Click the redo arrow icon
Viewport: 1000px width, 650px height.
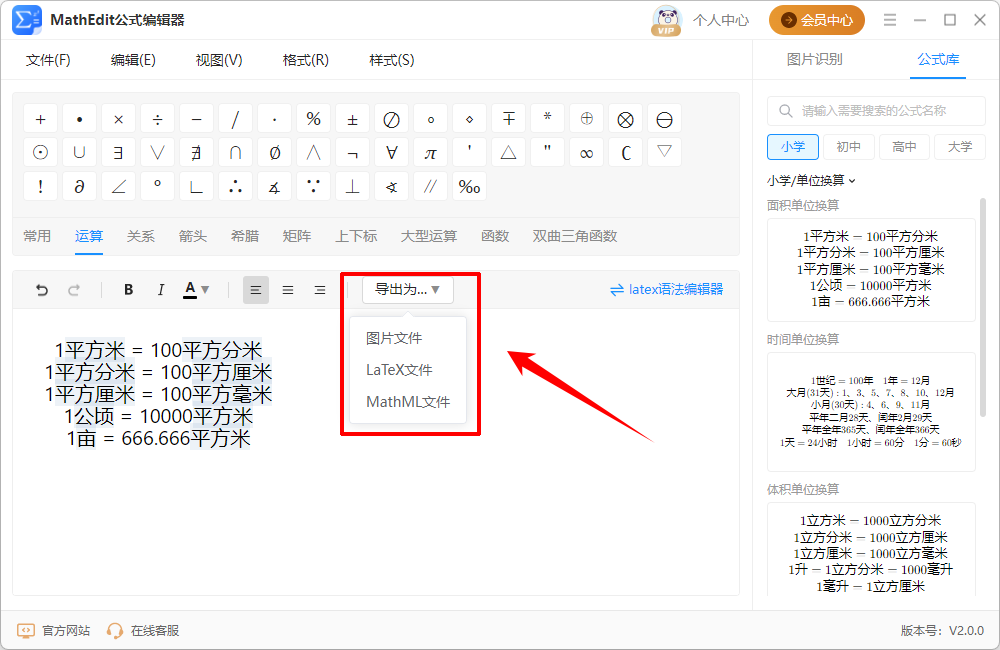(x=74, y=290)
